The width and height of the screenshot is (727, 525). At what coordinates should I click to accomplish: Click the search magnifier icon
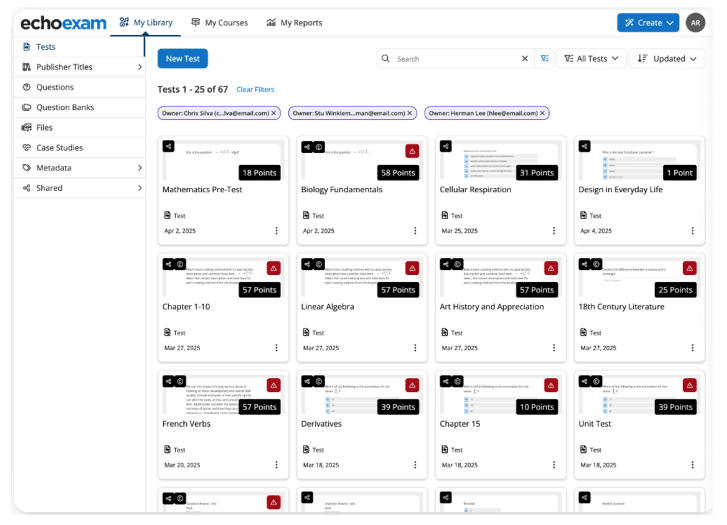[x=385, y=58]
